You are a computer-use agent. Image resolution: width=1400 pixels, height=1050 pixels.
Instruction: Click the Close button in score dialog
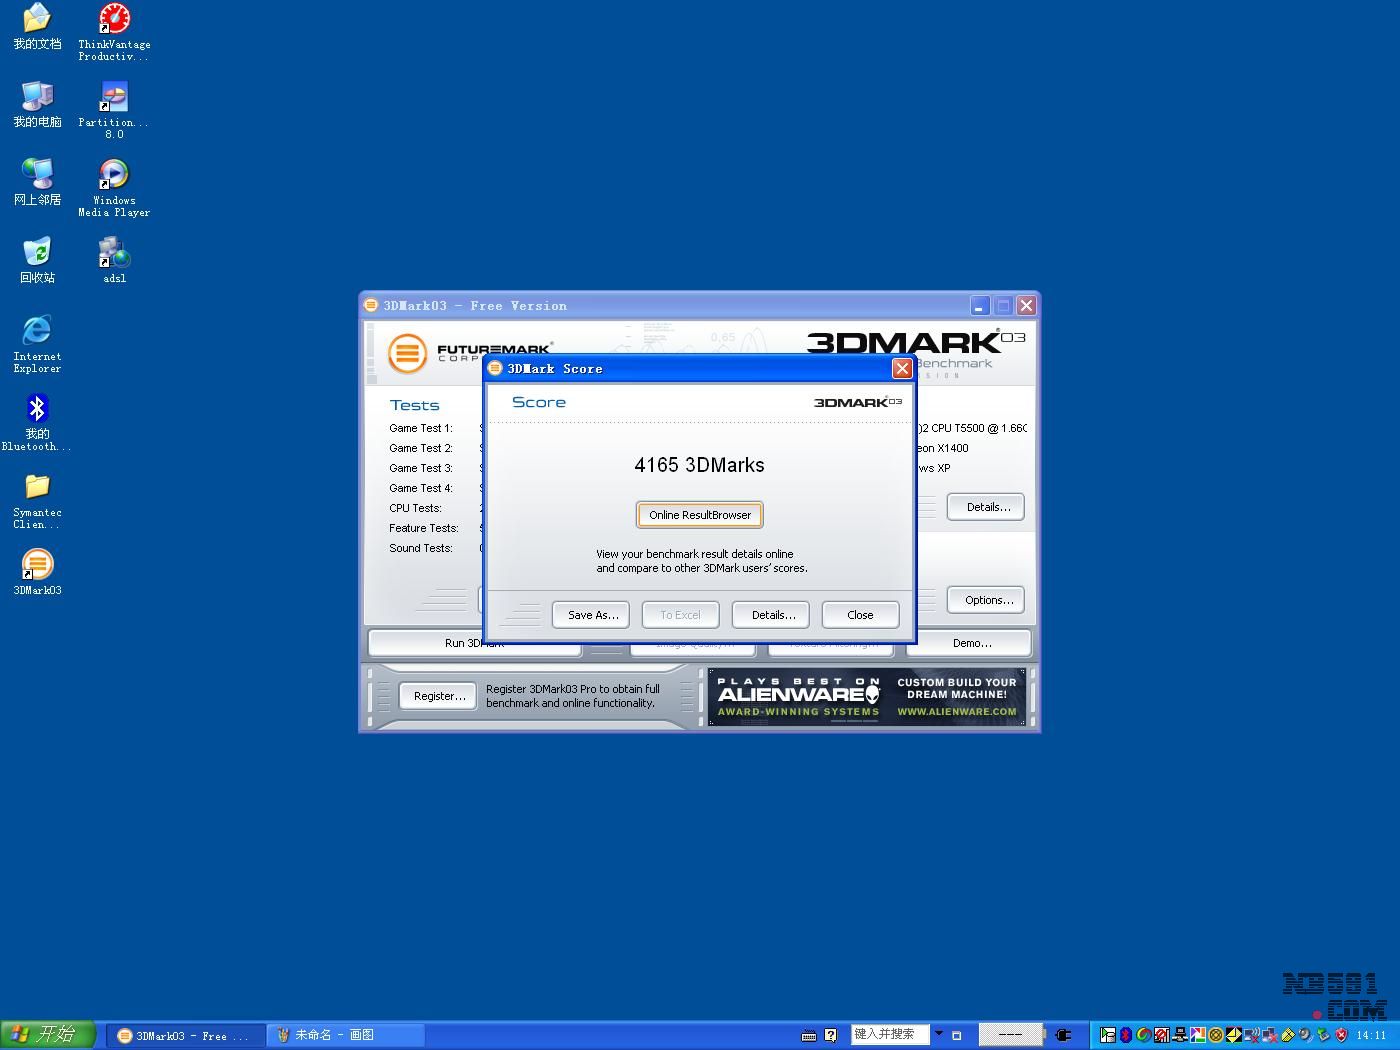(x=860, y=615)
